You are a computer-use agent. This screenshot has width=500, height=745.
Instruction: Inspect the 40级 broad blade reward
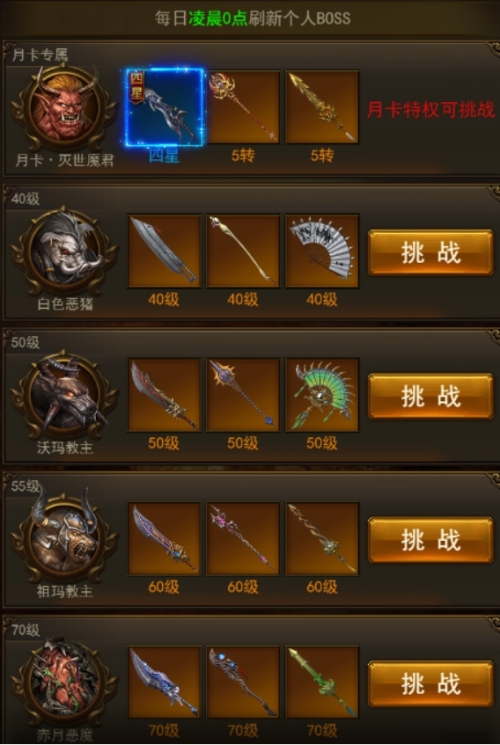pyautogui.click(x=164, y=251)
